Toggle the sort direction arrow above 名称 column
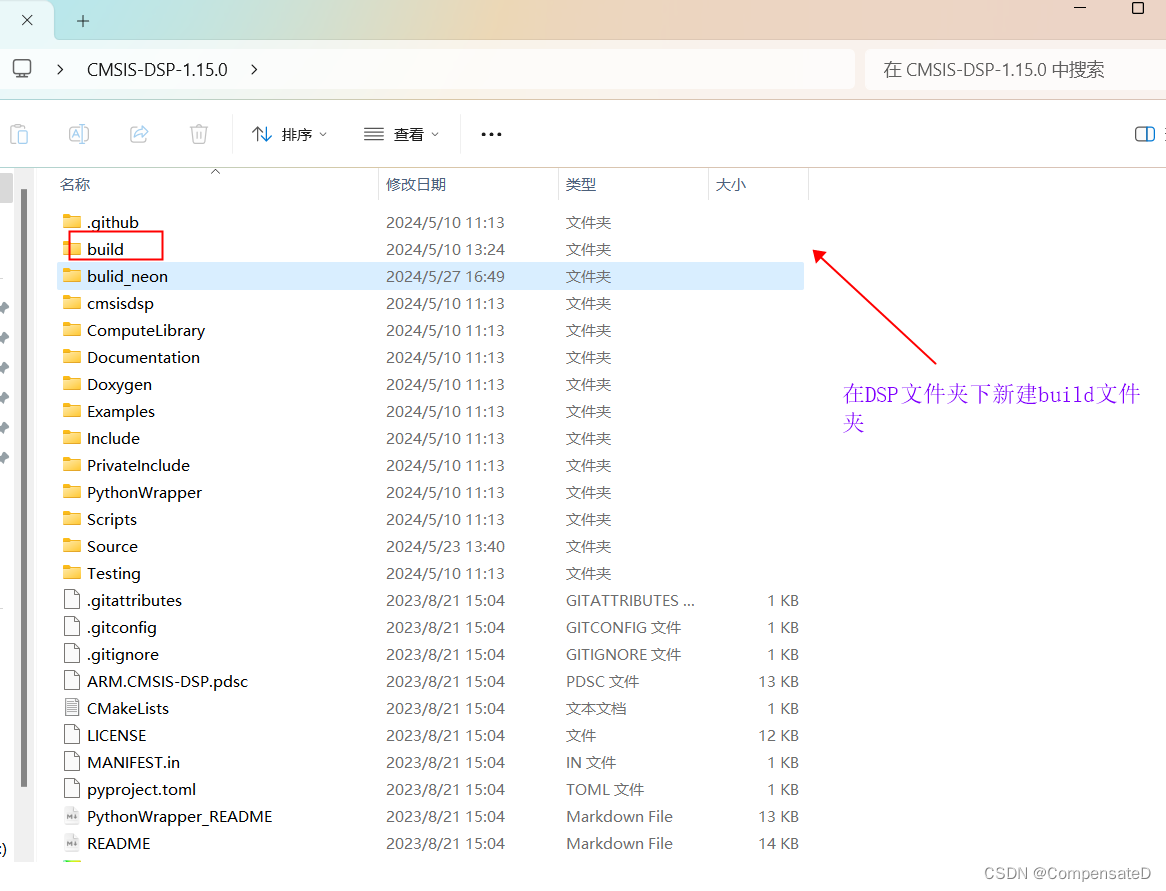Viewport: 1166px width, 891px height. (215, 172)
